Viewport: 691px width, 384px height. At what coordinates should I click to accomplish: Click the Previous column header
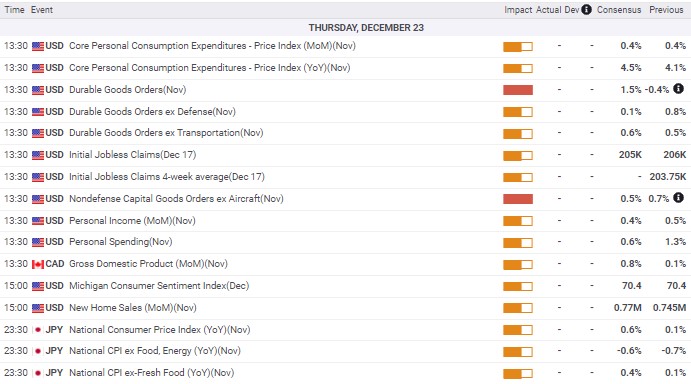click(666, 10)
